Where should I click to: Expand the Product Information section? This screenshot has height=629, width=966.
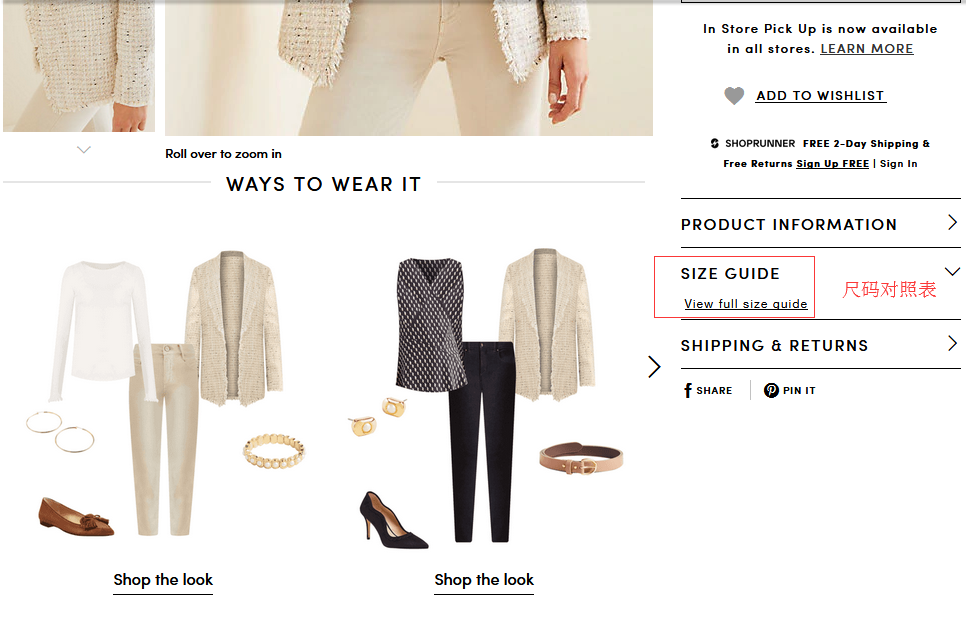[x=952, y=223]
